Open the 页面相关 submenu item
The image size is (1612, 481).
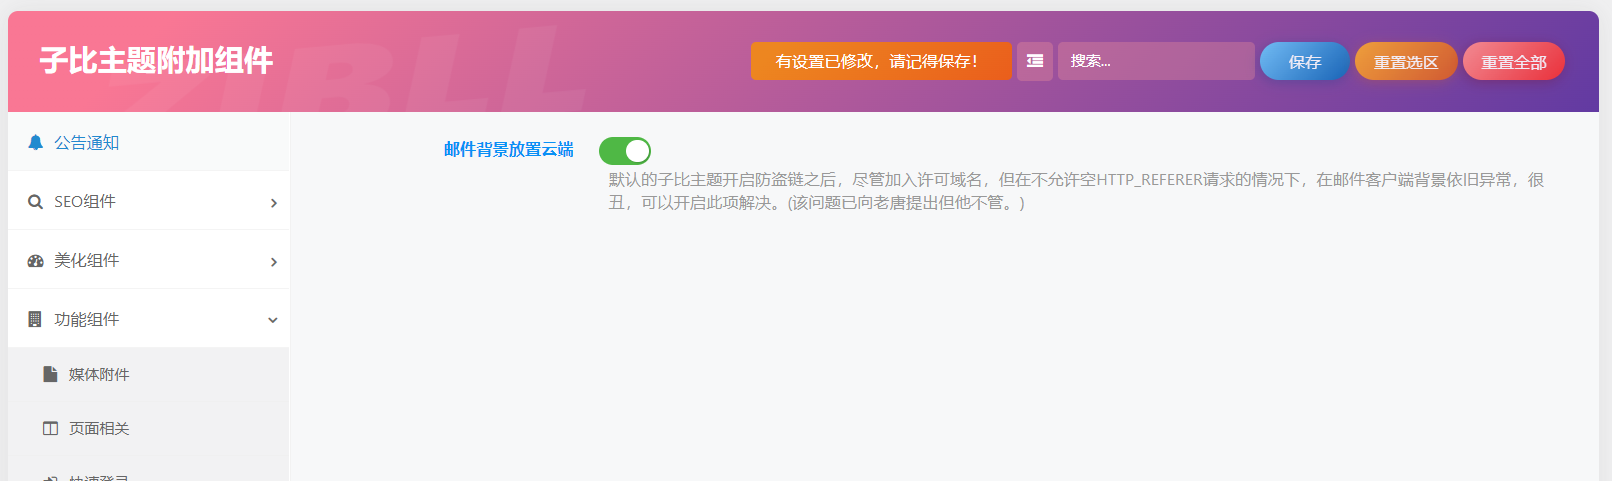148,428
